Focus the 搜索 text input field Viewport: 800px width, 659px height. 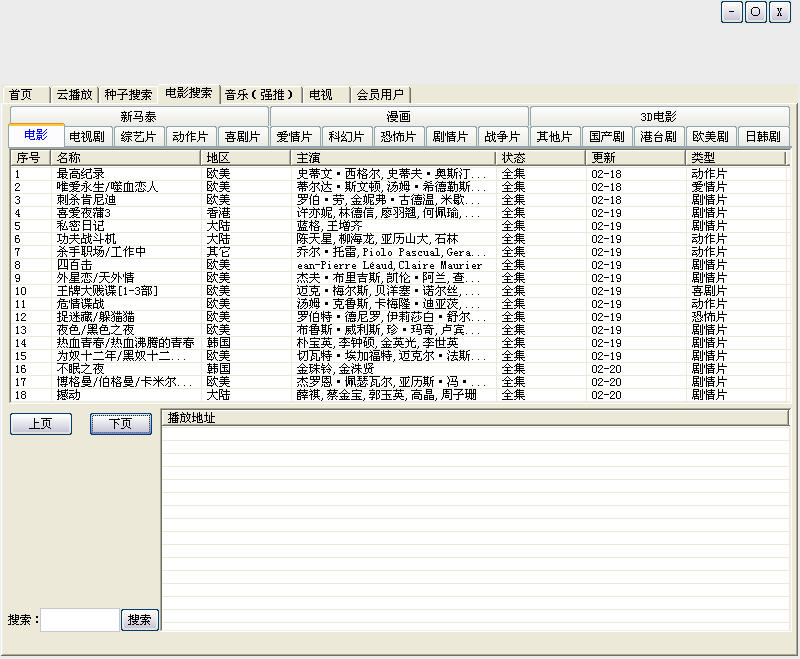[x=80, y=620]
